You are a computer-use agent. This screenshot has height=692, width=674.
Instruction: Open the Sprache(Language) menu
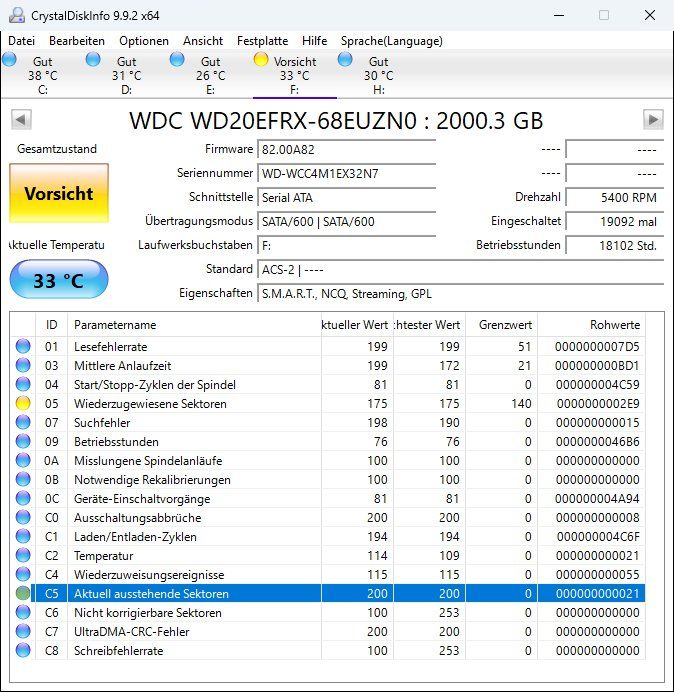point(392,41)
